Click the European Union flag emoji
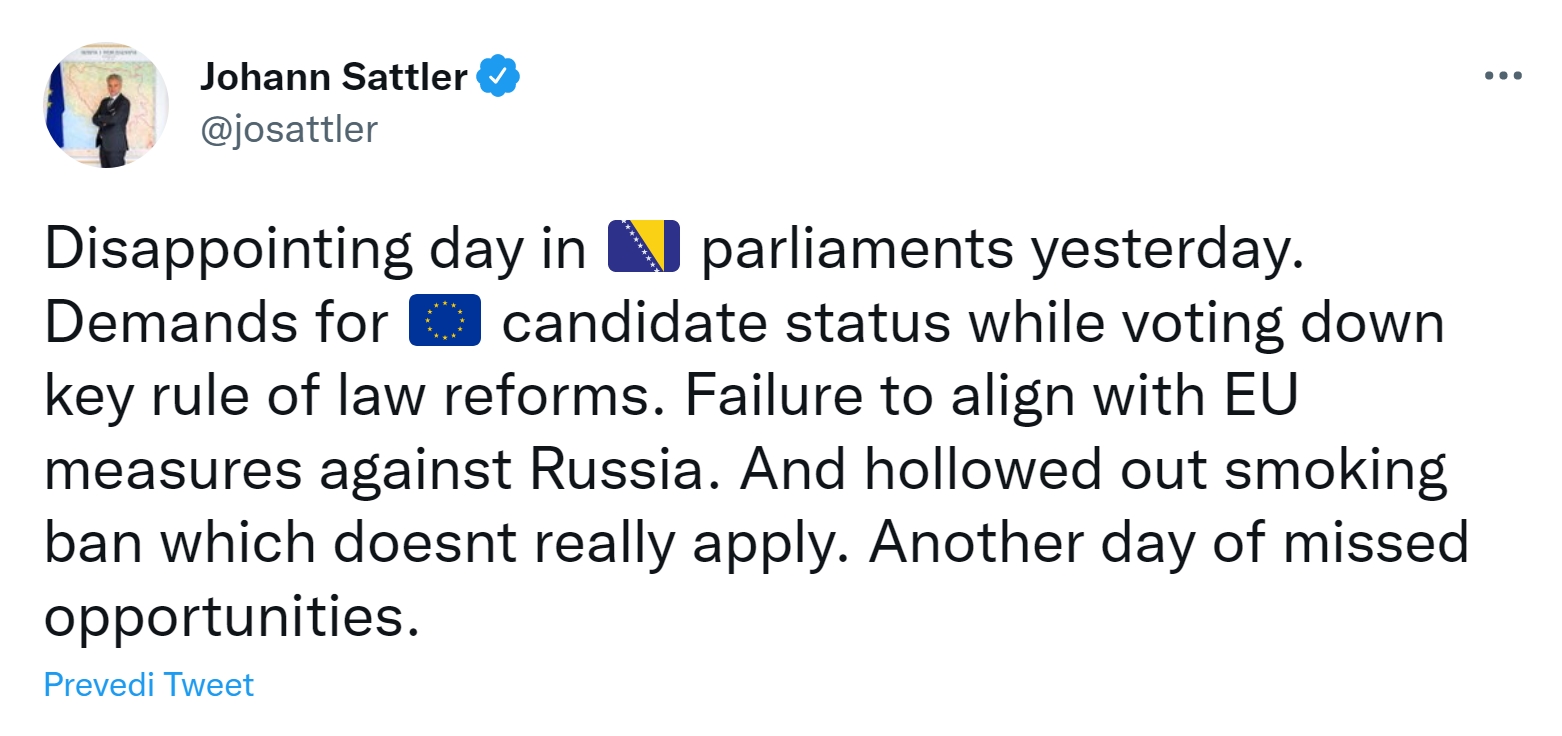Image resolution: width=1562 pixels, height=736 pixels. tap(445, 321)
